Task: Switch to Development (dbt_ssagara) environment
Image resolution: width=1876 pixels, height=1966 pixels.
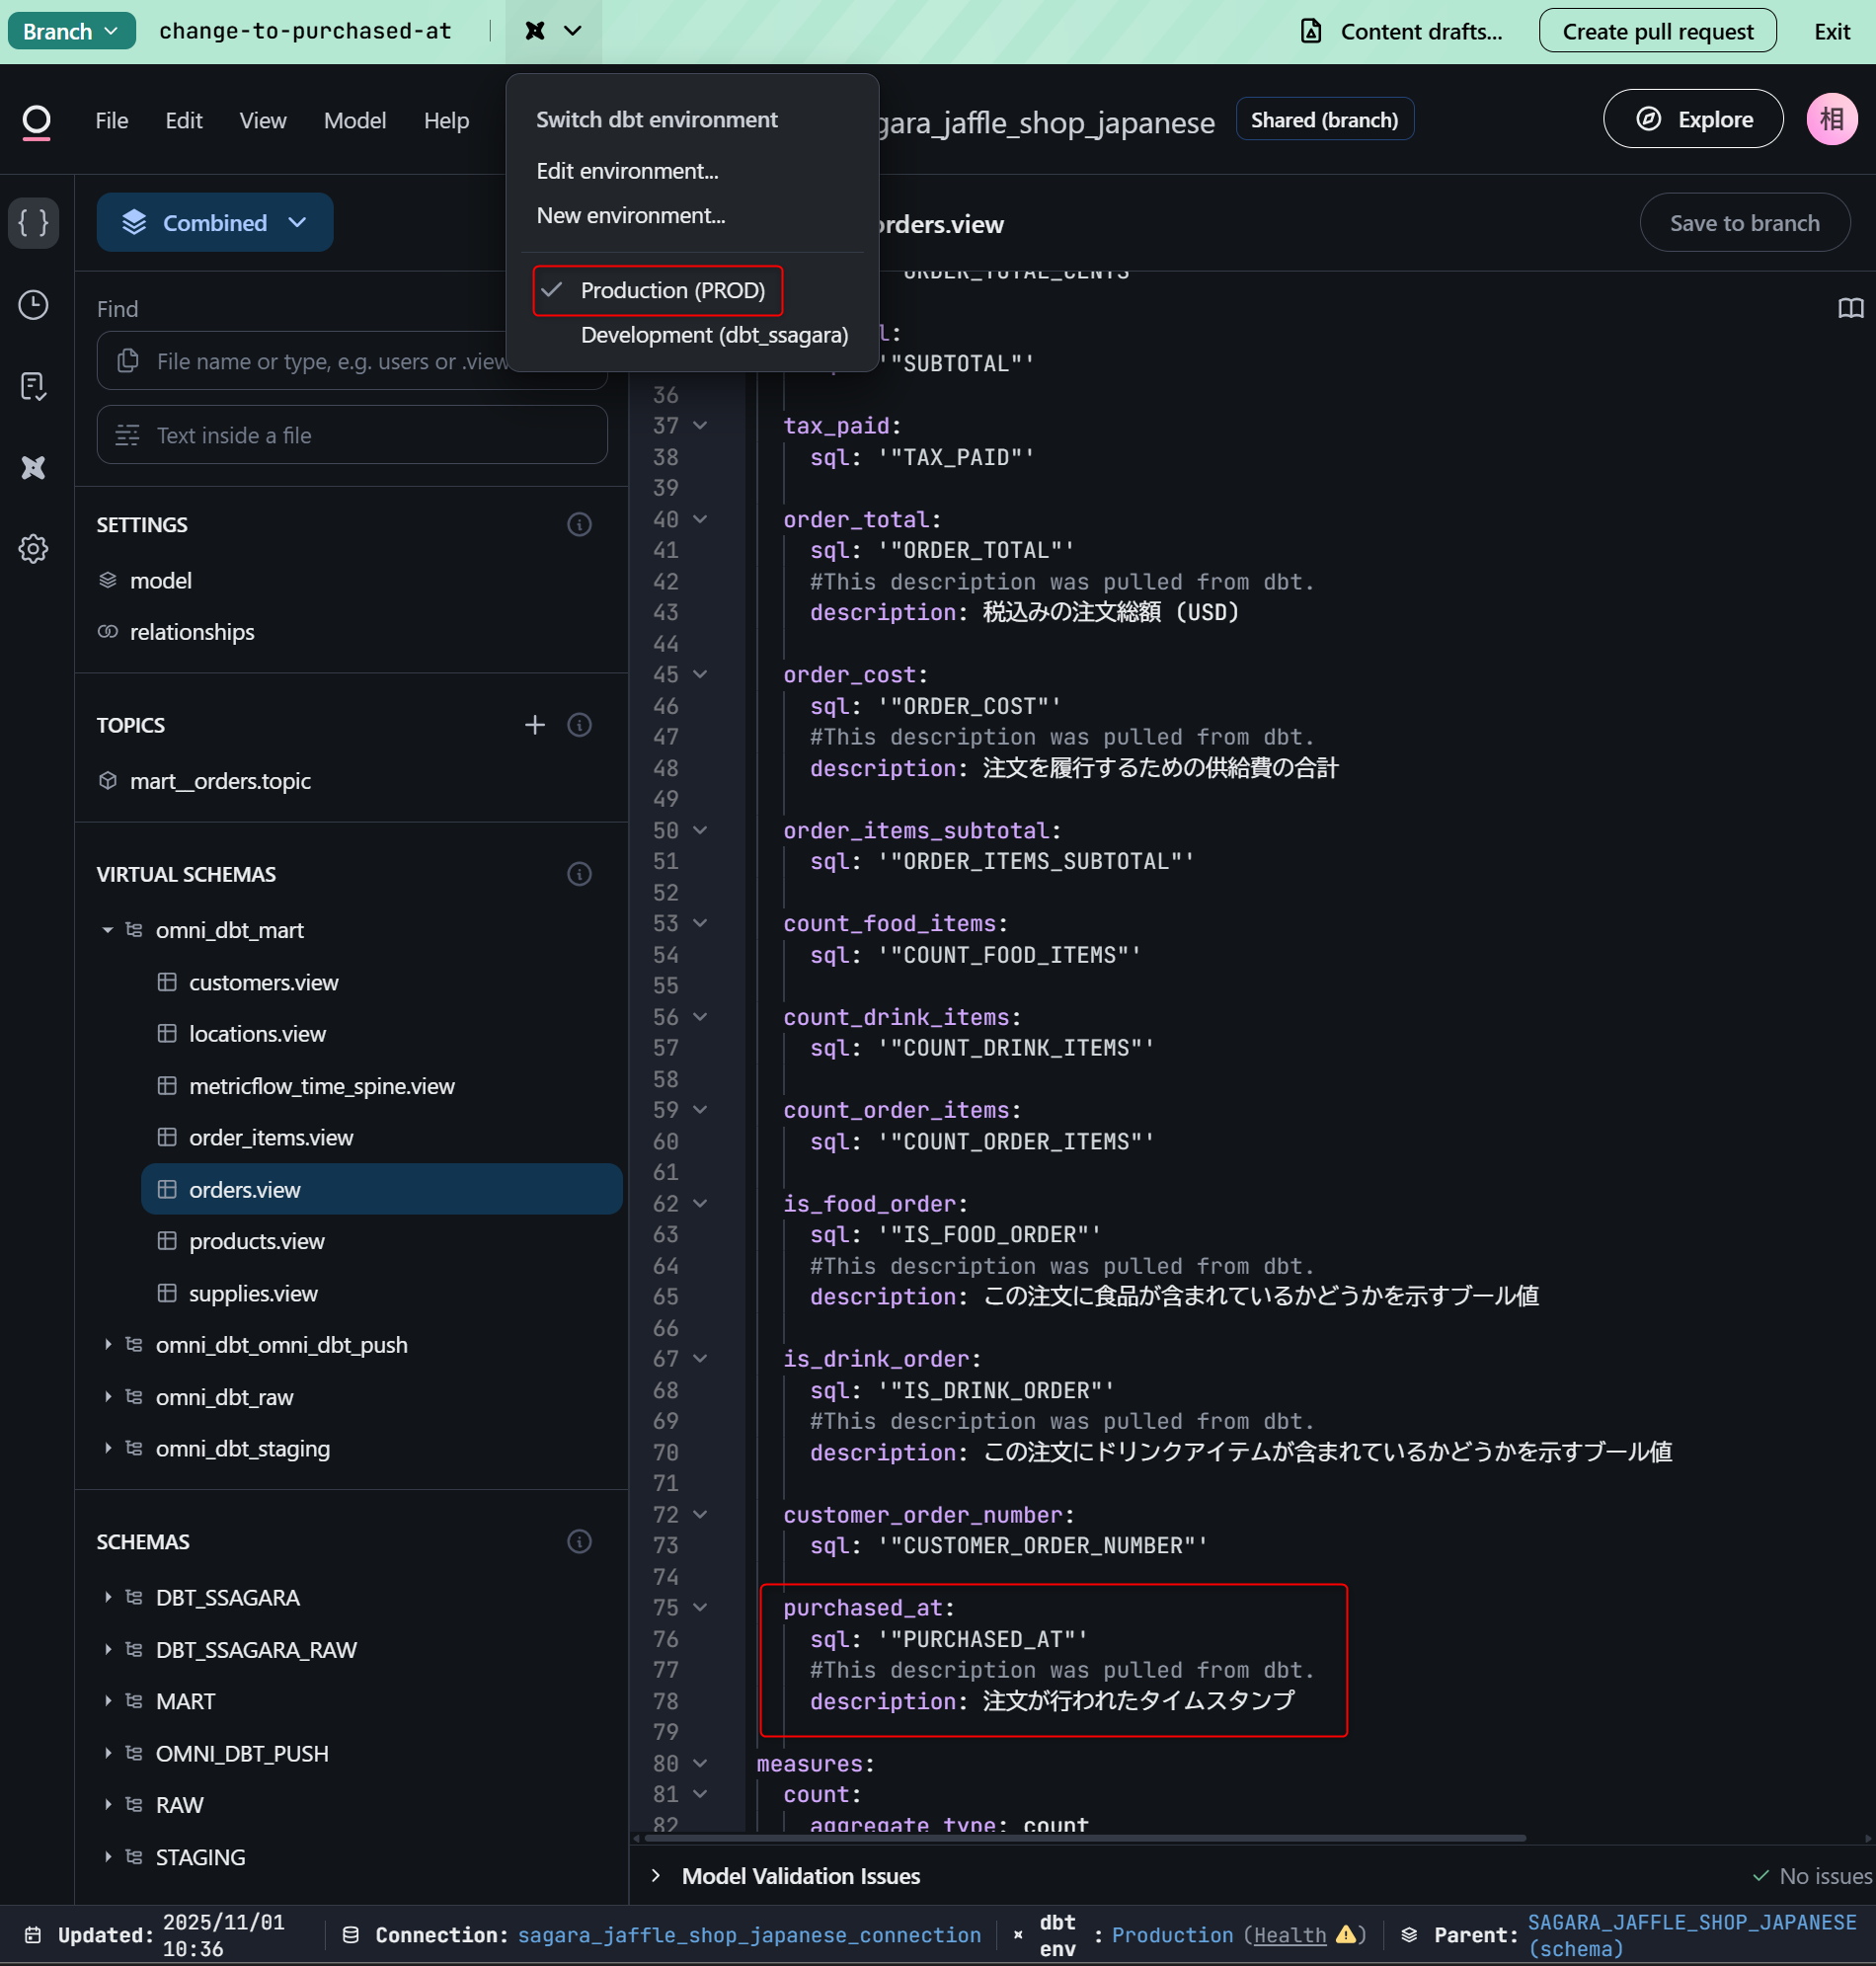Action: point(714,335)
